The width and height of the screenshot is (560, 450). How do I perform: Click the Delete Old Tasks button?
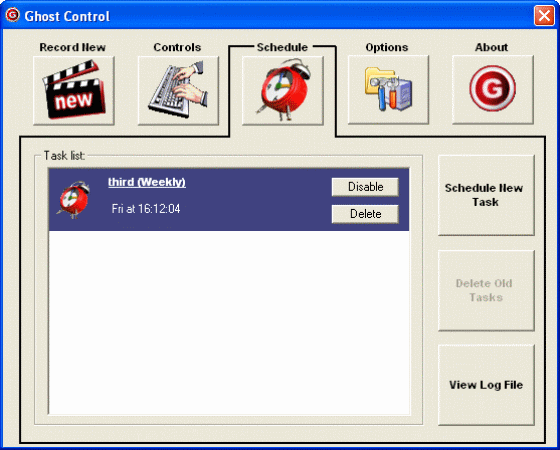pyautogui.click(x=486, y=290)
